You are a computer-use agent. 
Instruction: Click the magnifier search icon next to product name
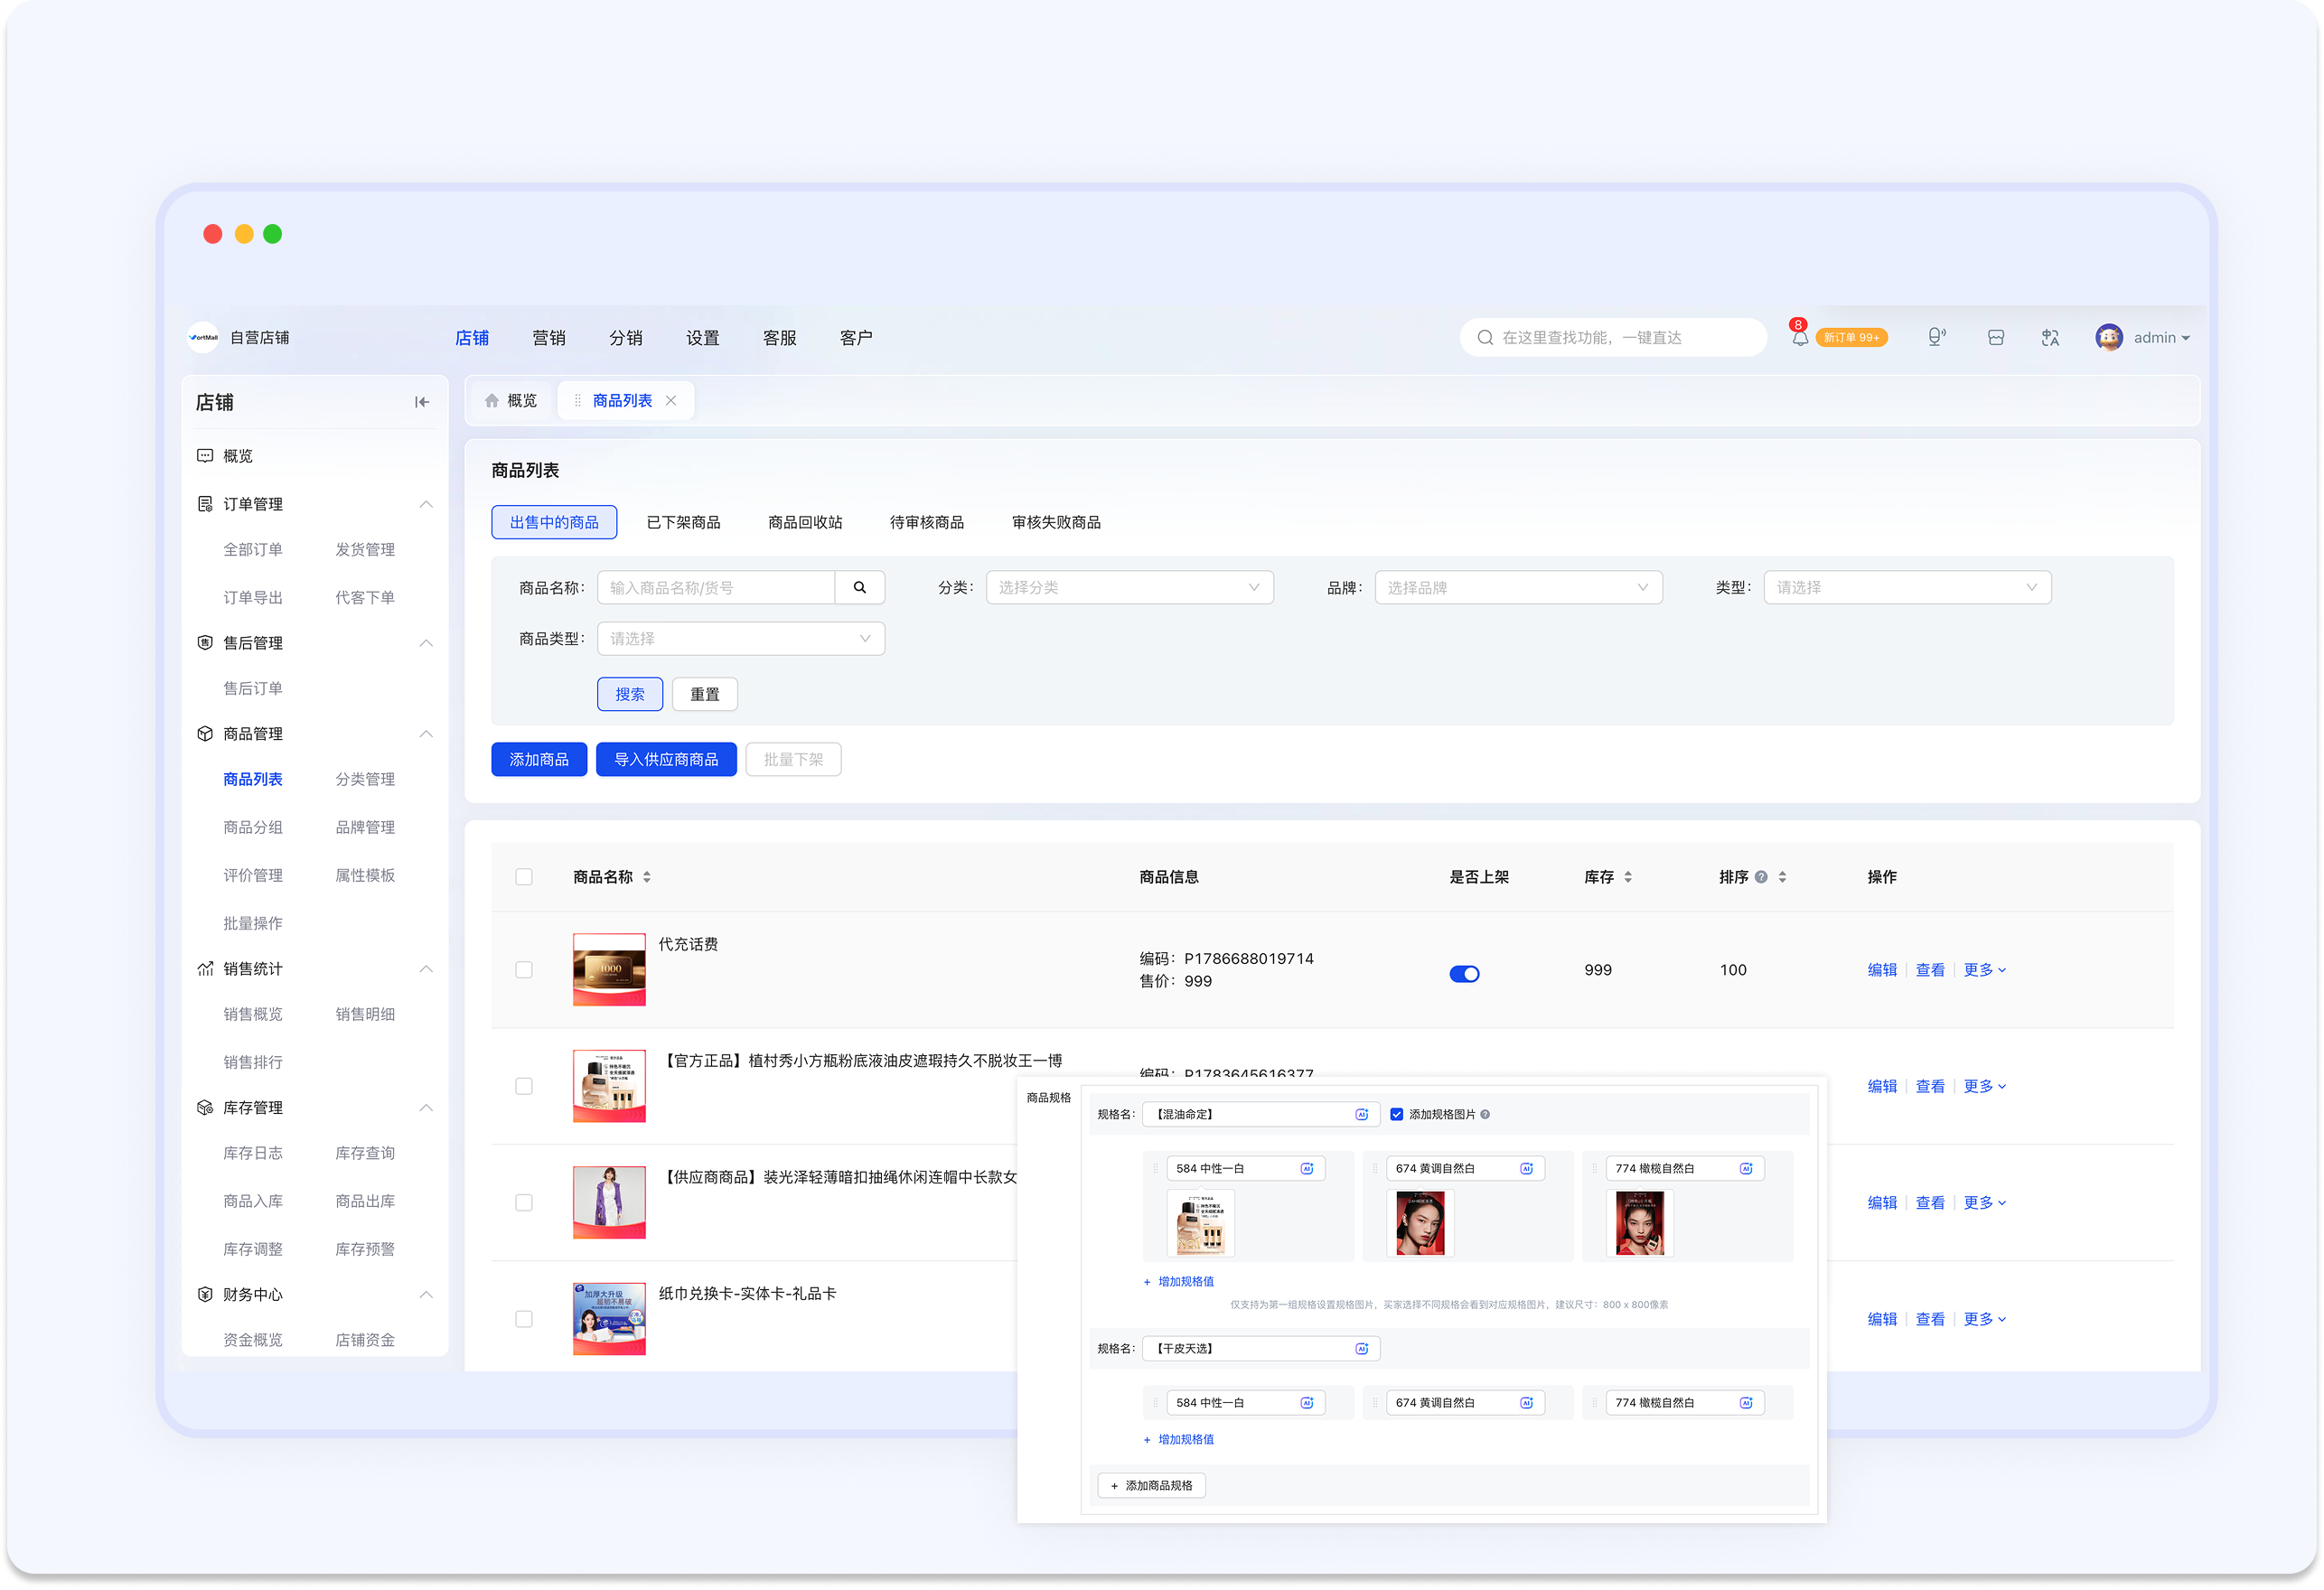[x=860, y=588]
